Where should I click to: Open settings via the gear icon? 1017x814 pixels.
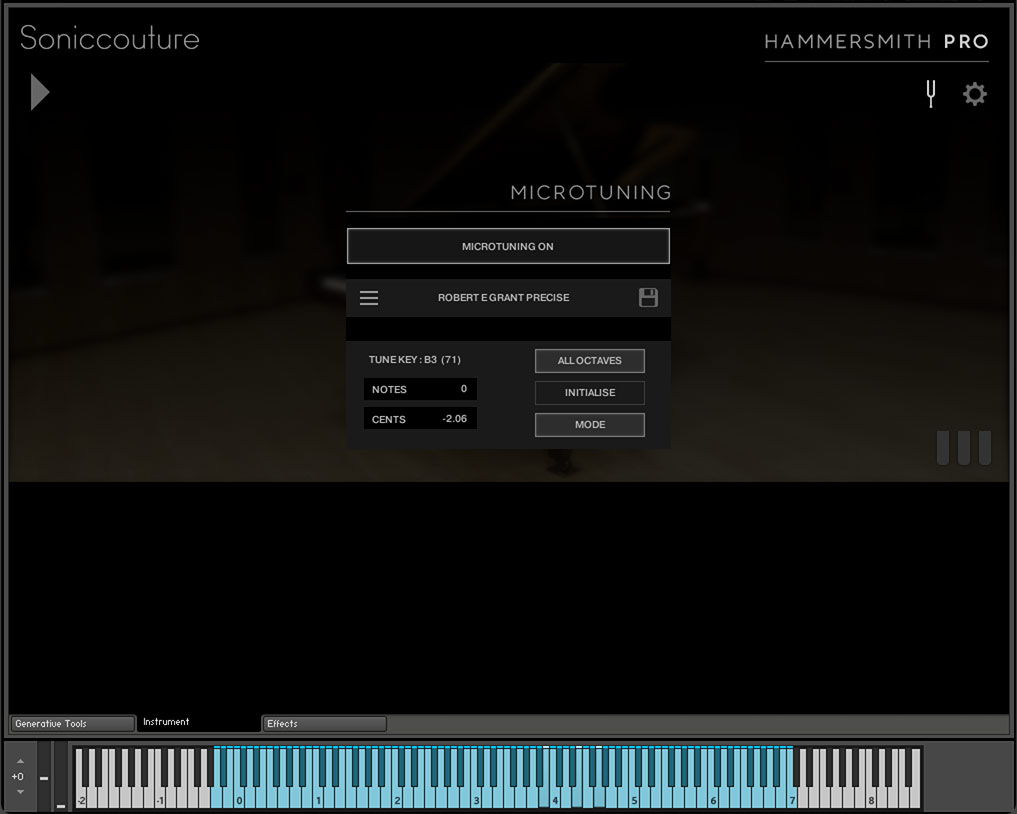(974, 94)
